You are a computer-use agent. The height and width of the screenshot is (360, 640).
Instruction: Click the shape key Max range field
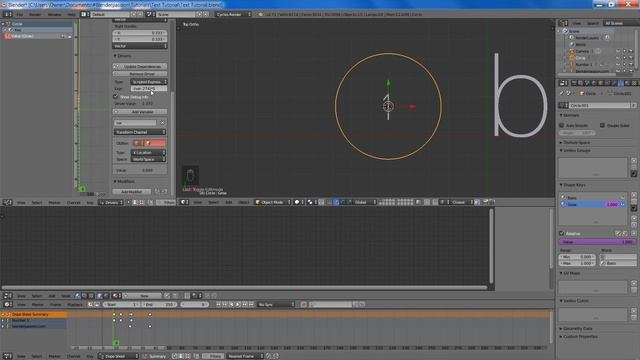point(577,263)
